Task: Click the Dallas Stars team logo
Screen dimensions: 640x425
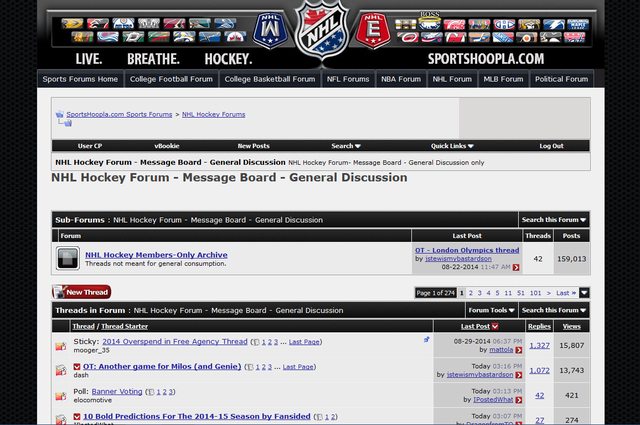Action: click(133, 37)
